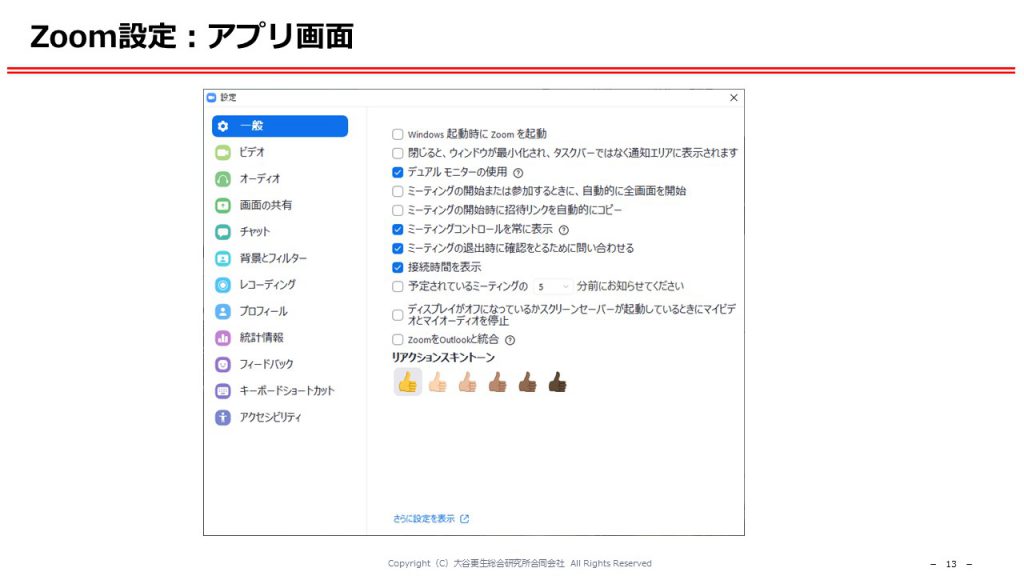Screen dimensions: 1024x576
Task: Click the 統計情報 bar chart icon
Action: click(x=223, y=338)
